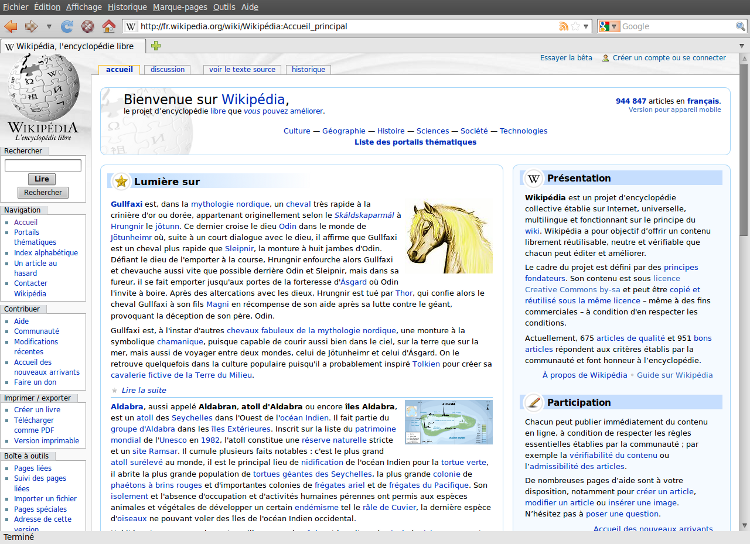Open the home page icon
Screen dimensions: 750x544
tap(109, 26)
